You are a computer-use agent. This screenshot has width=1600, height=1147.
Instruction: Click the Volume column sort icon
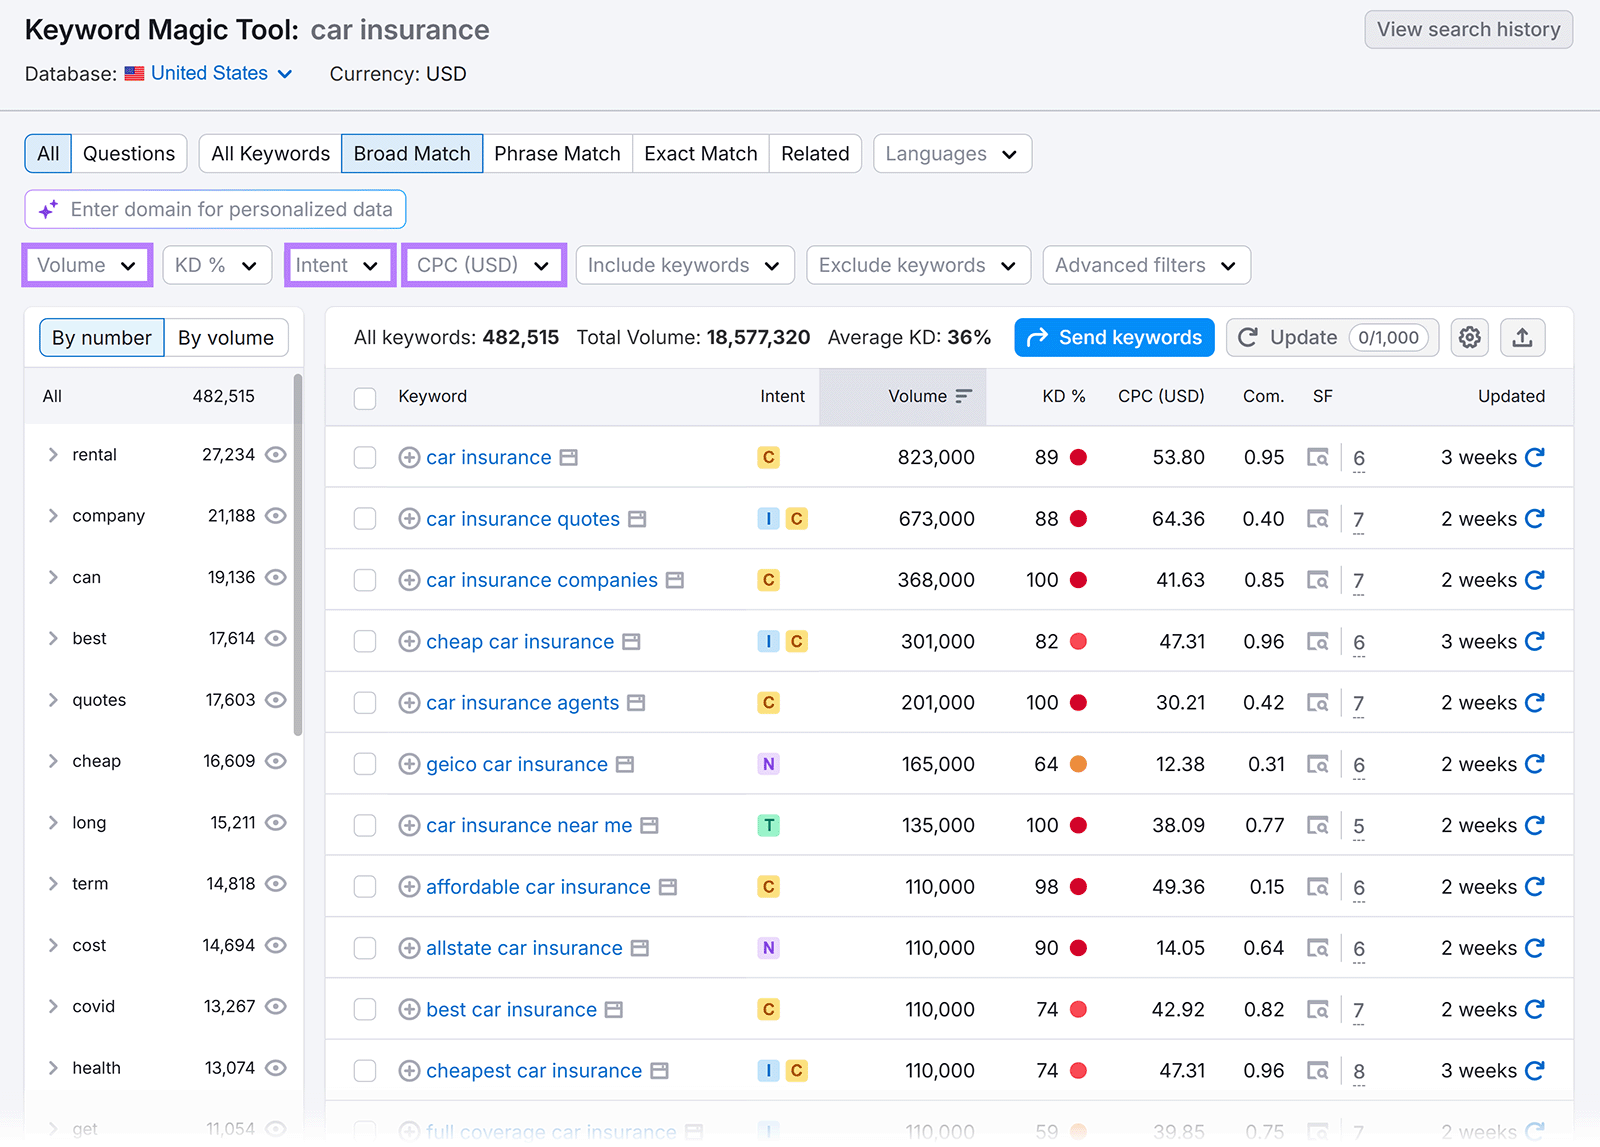click(x=963, y=397)
